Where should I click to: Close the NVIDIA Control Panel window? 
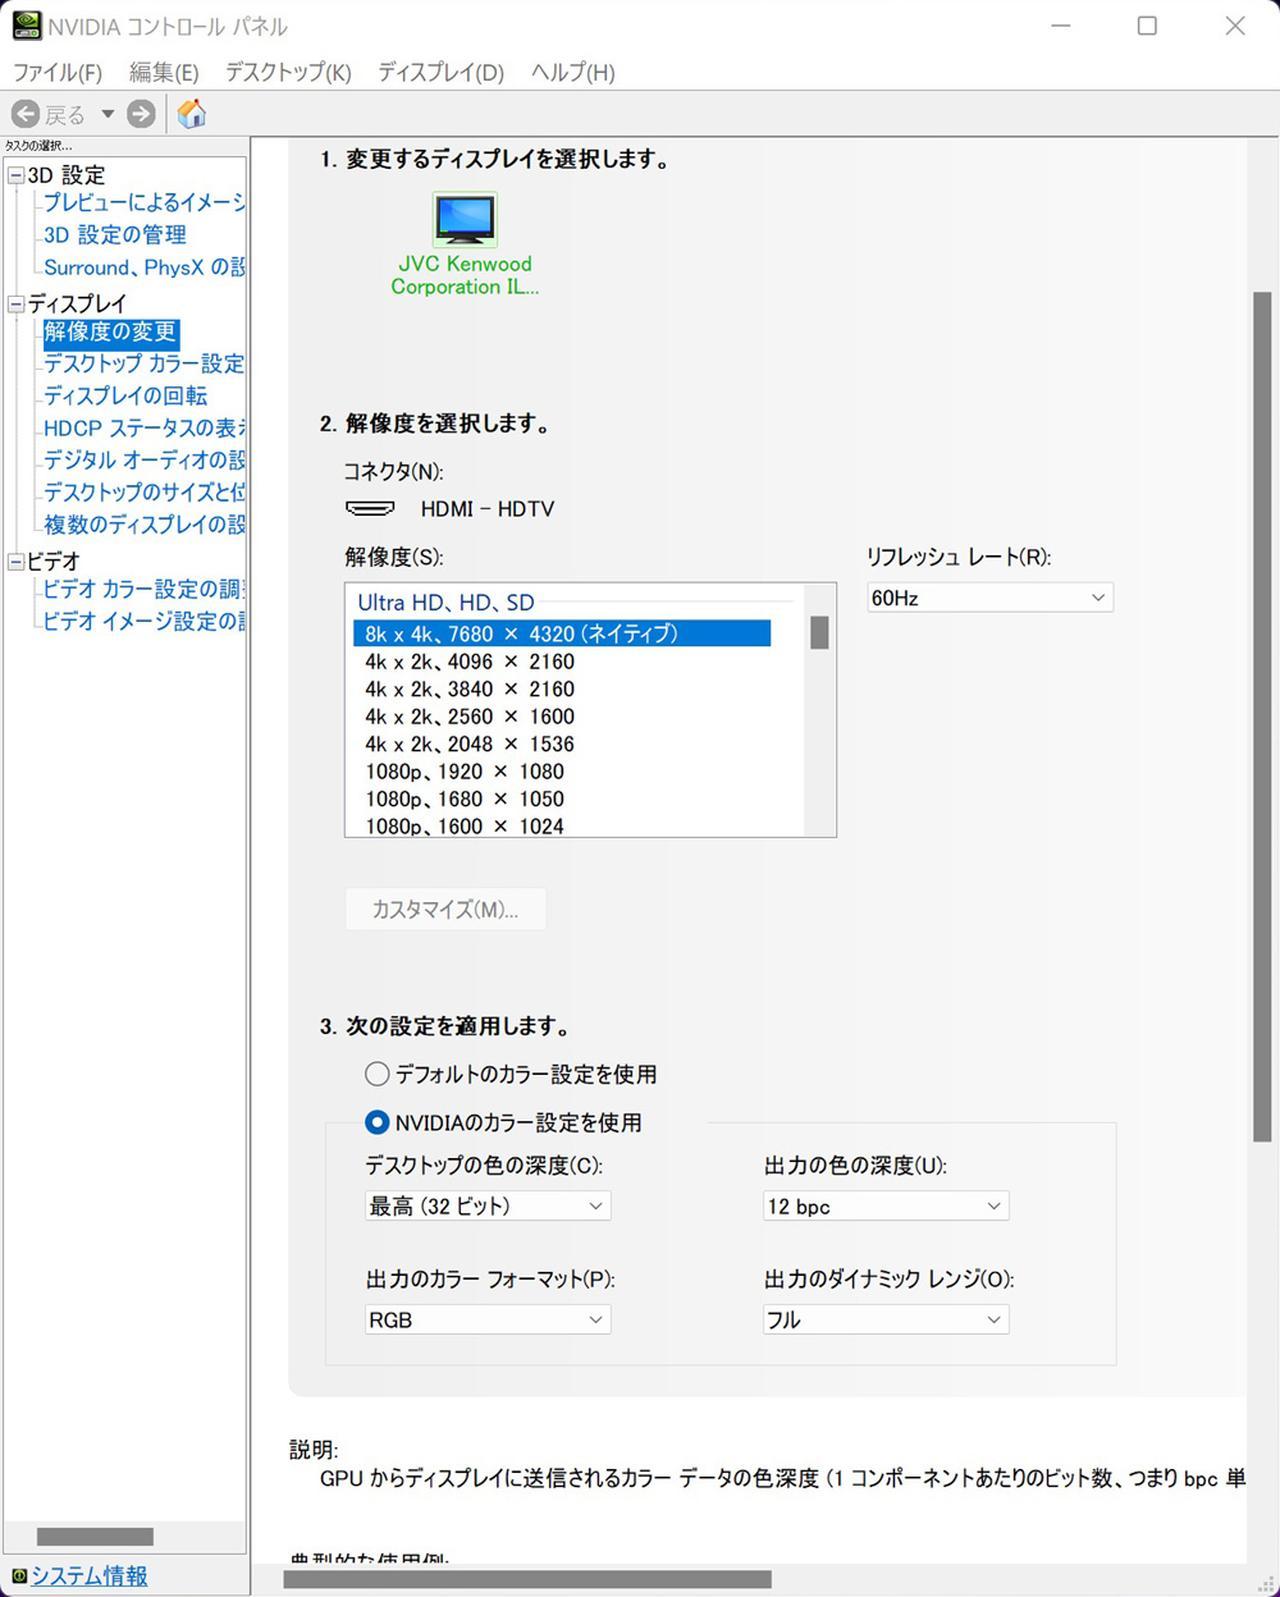coord(1235,26)
